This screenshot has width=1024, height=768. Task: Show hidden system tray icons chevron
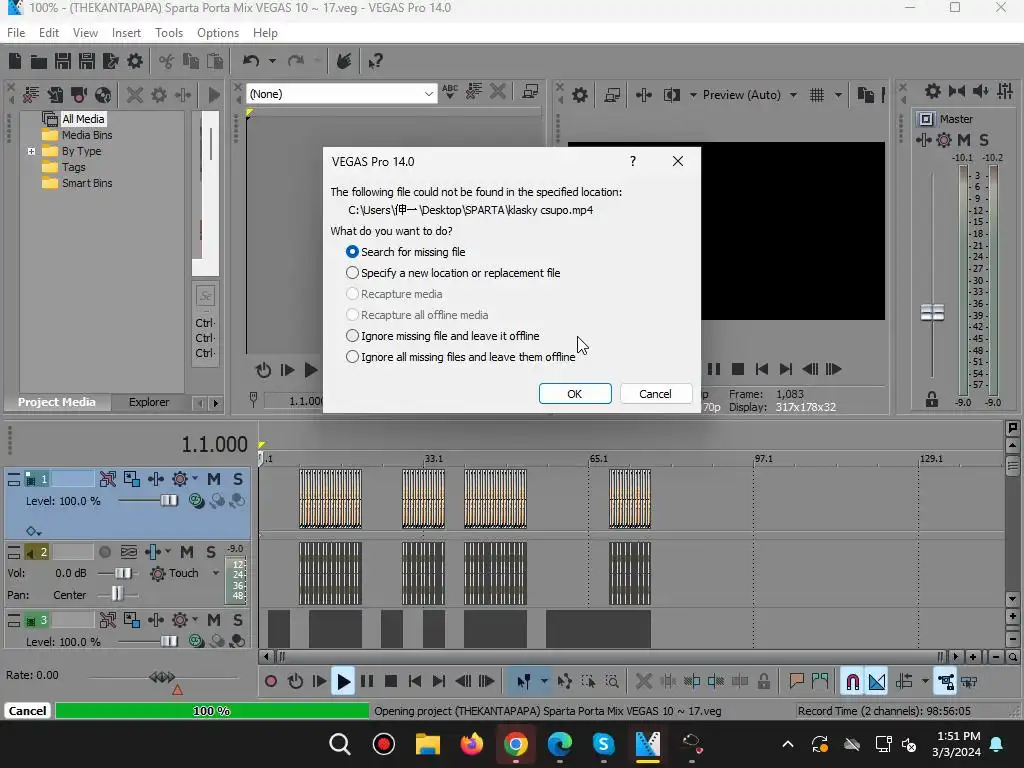pyautogui.click(x=788, y=744)
